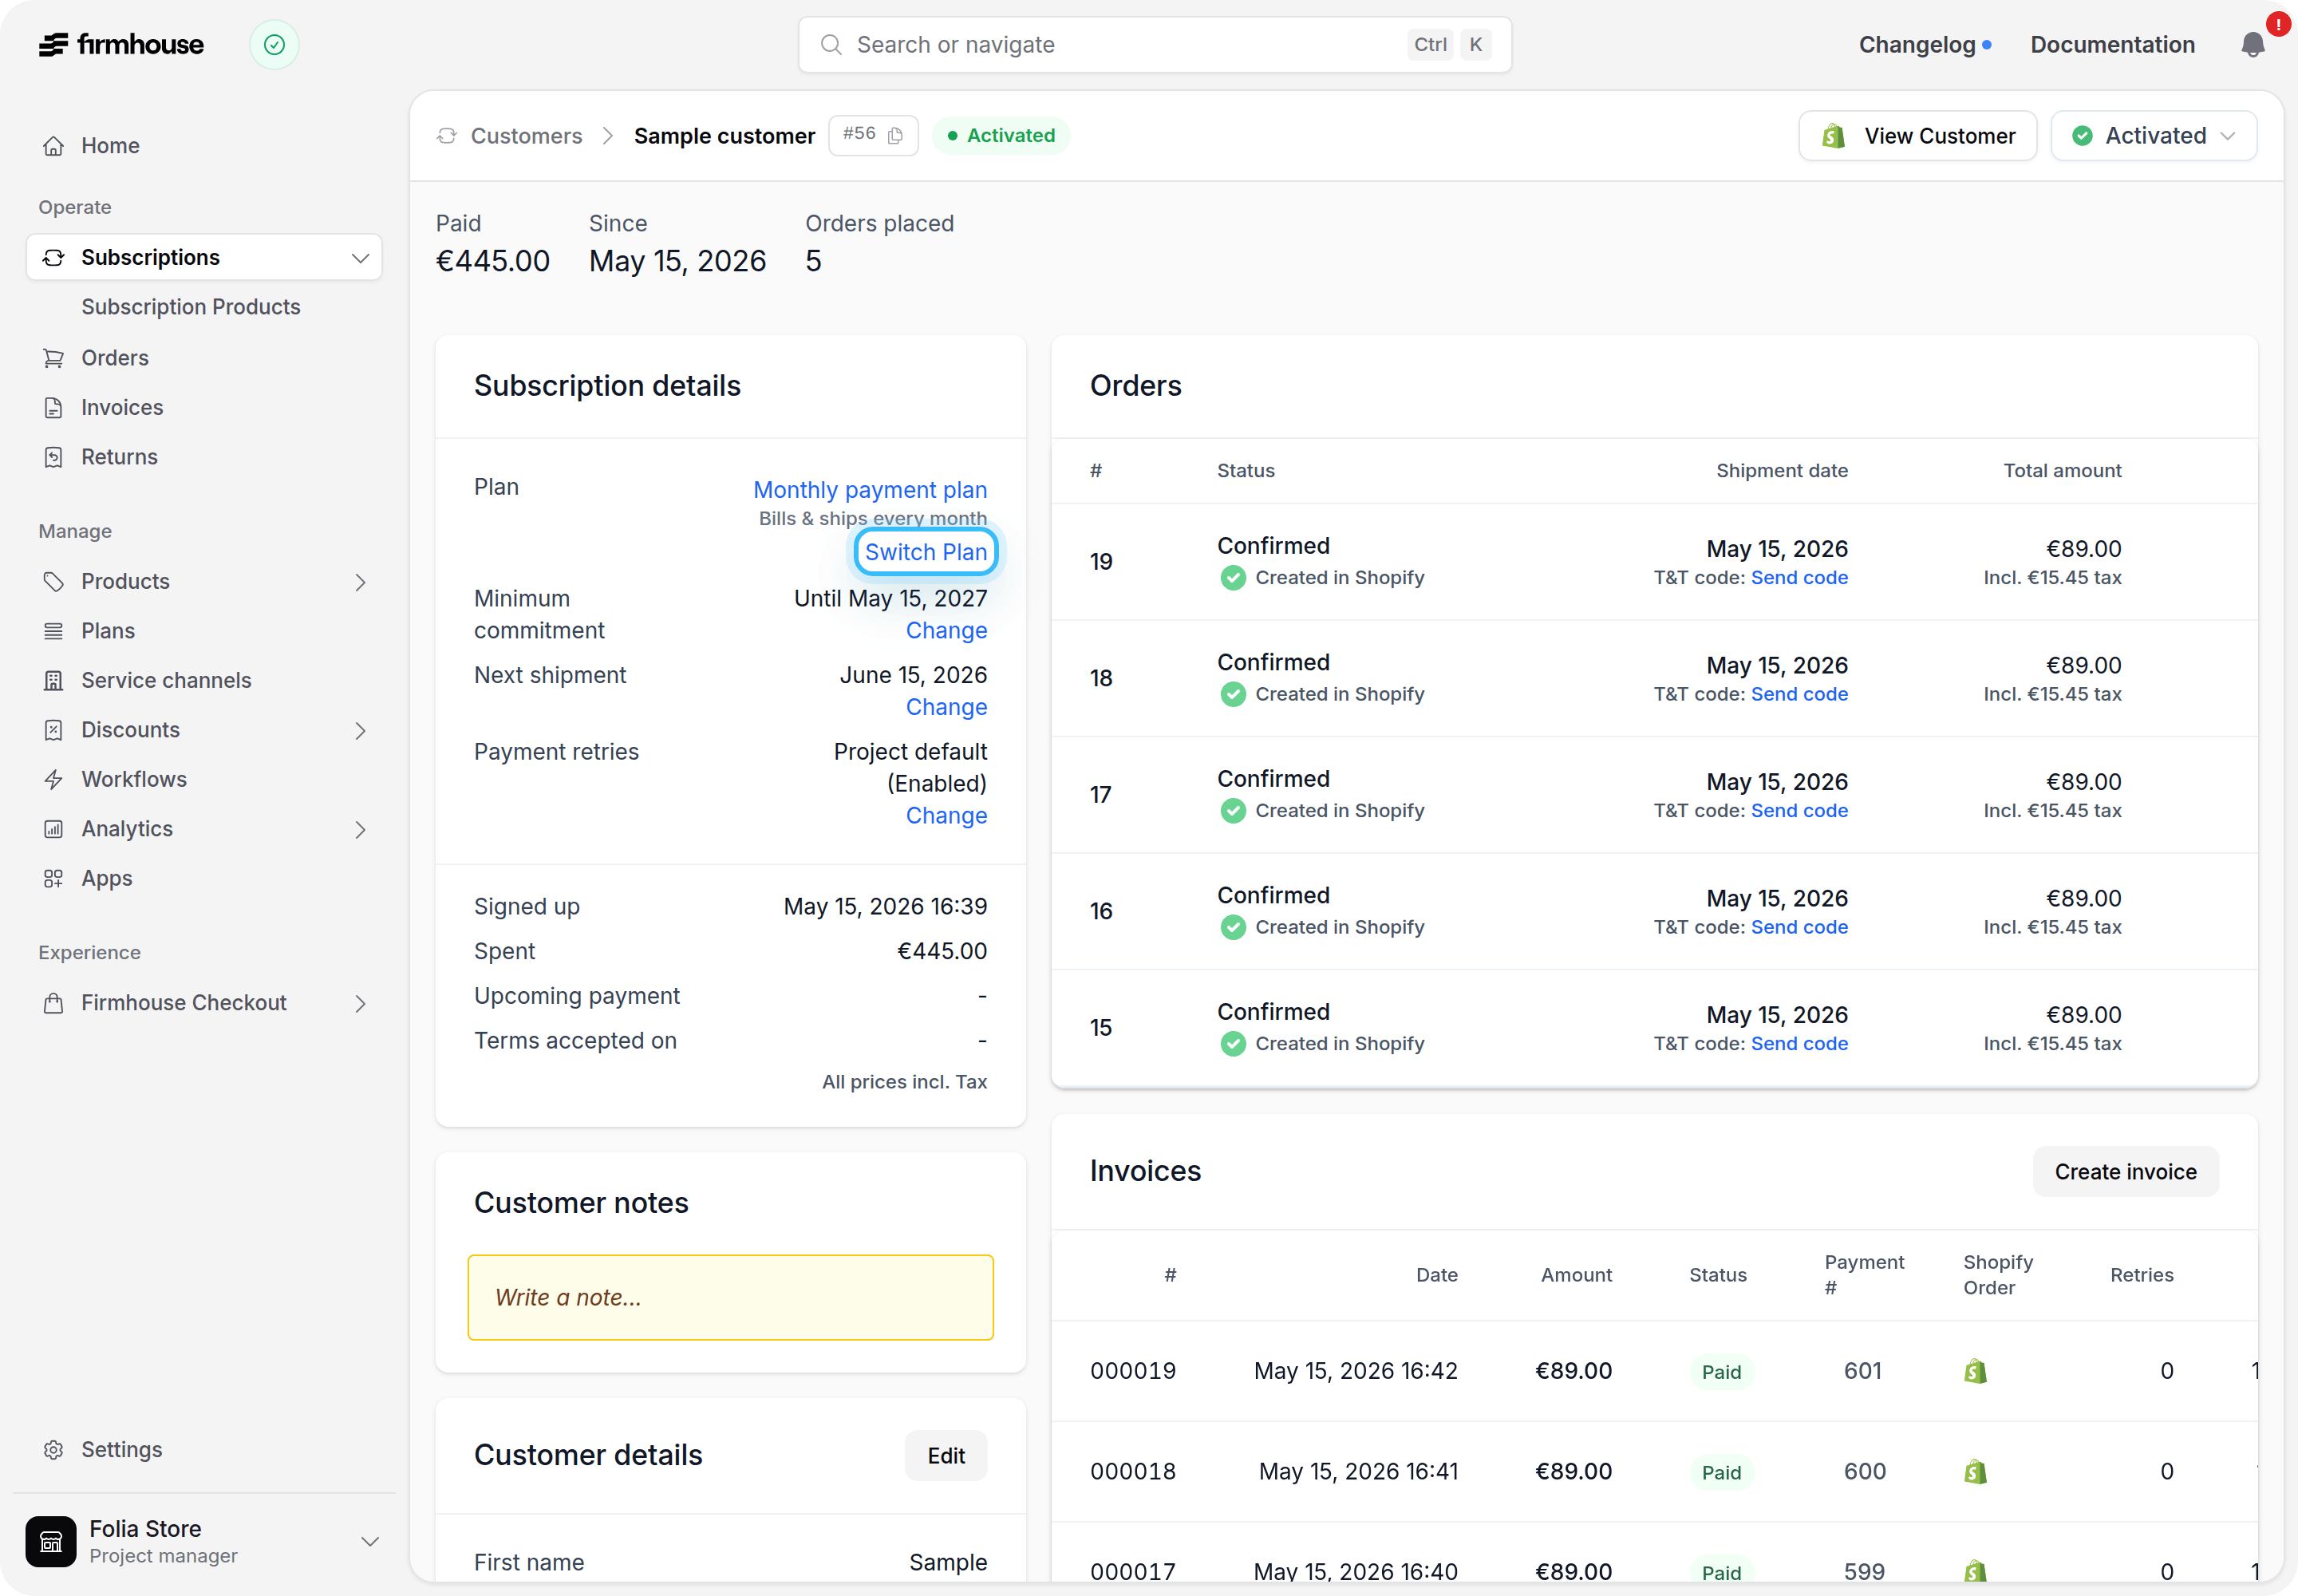The width and height of the screenshot is (2298, 1596).
Task: Click order number 18 row
Action: [x=1654, y=678]
